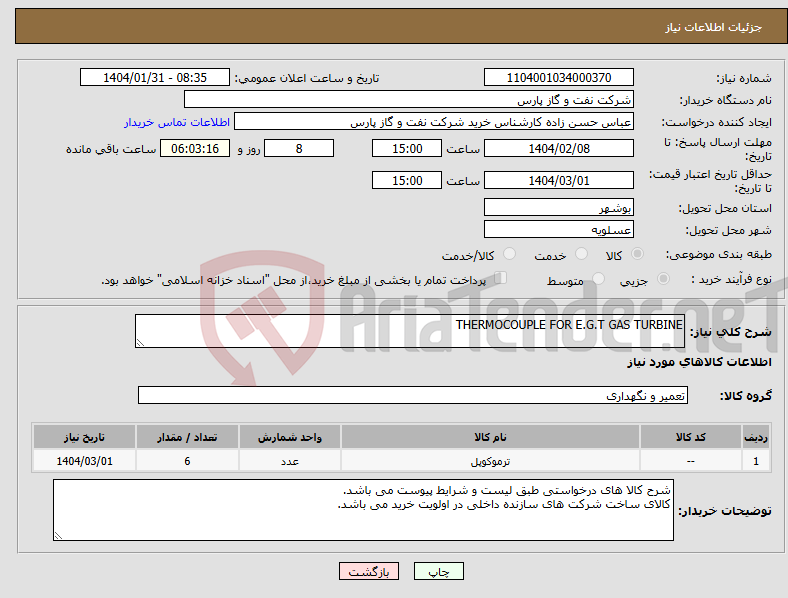The height and width of the screenshot is (598, 788).
Task: Click the واحد شمارش column header
Action: [290, 437]
